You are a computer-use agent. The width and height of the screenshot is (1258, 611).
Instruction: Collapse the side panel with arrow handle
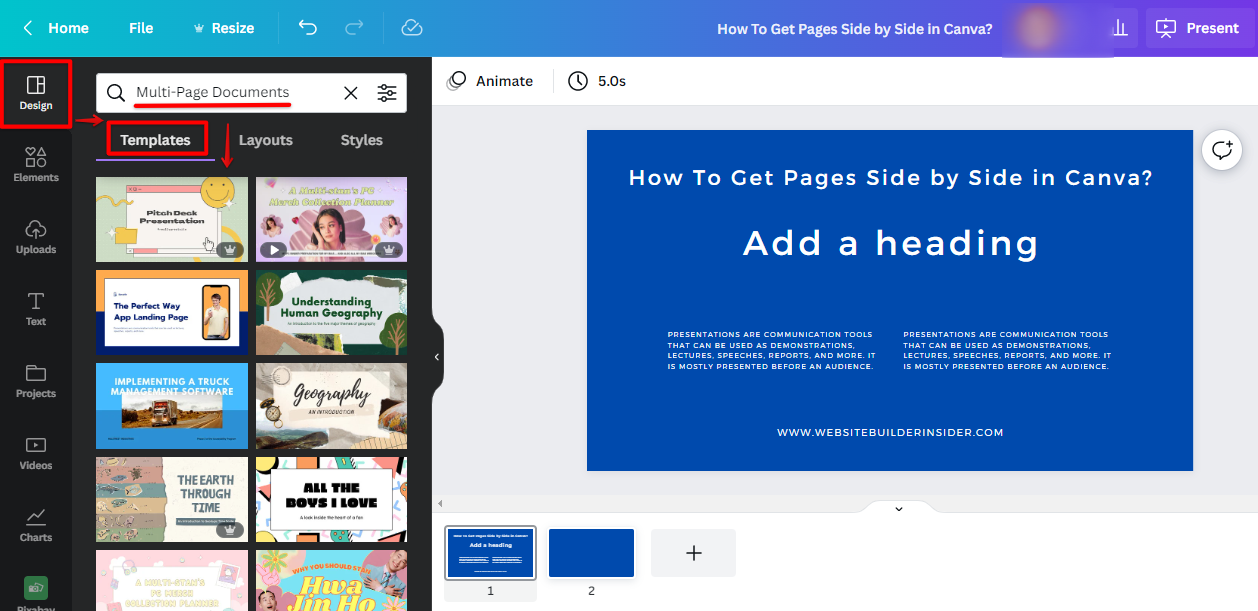(x=437, y=357)
